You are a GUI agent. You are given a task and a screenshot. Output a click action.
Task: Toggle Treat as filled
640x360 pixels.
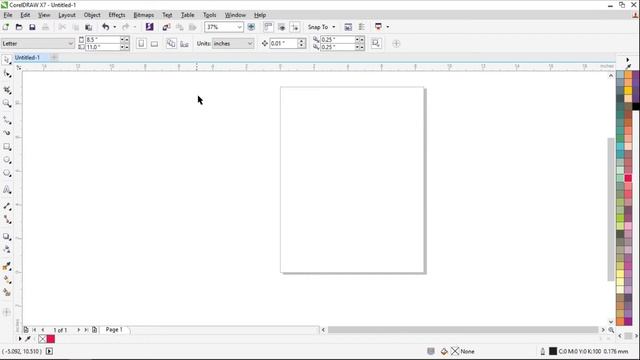coord(376,43)
